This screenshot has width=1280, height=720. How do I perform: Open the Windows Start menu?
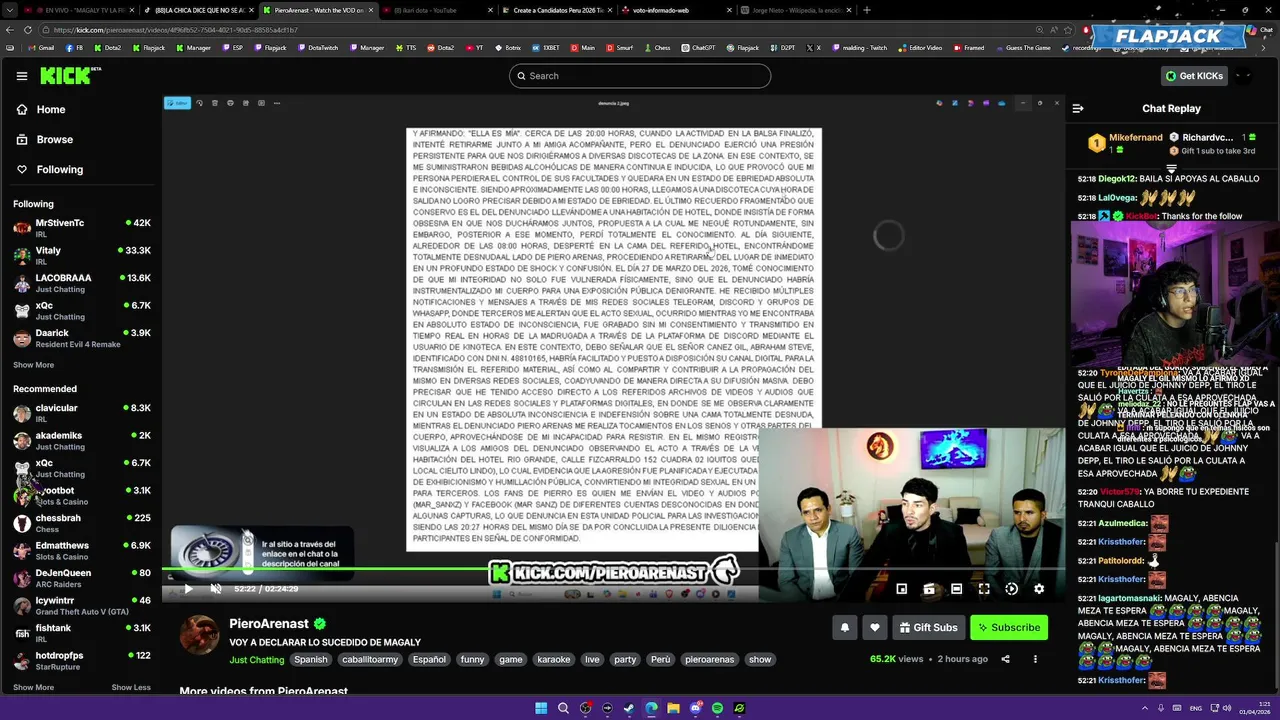[541, 708]
